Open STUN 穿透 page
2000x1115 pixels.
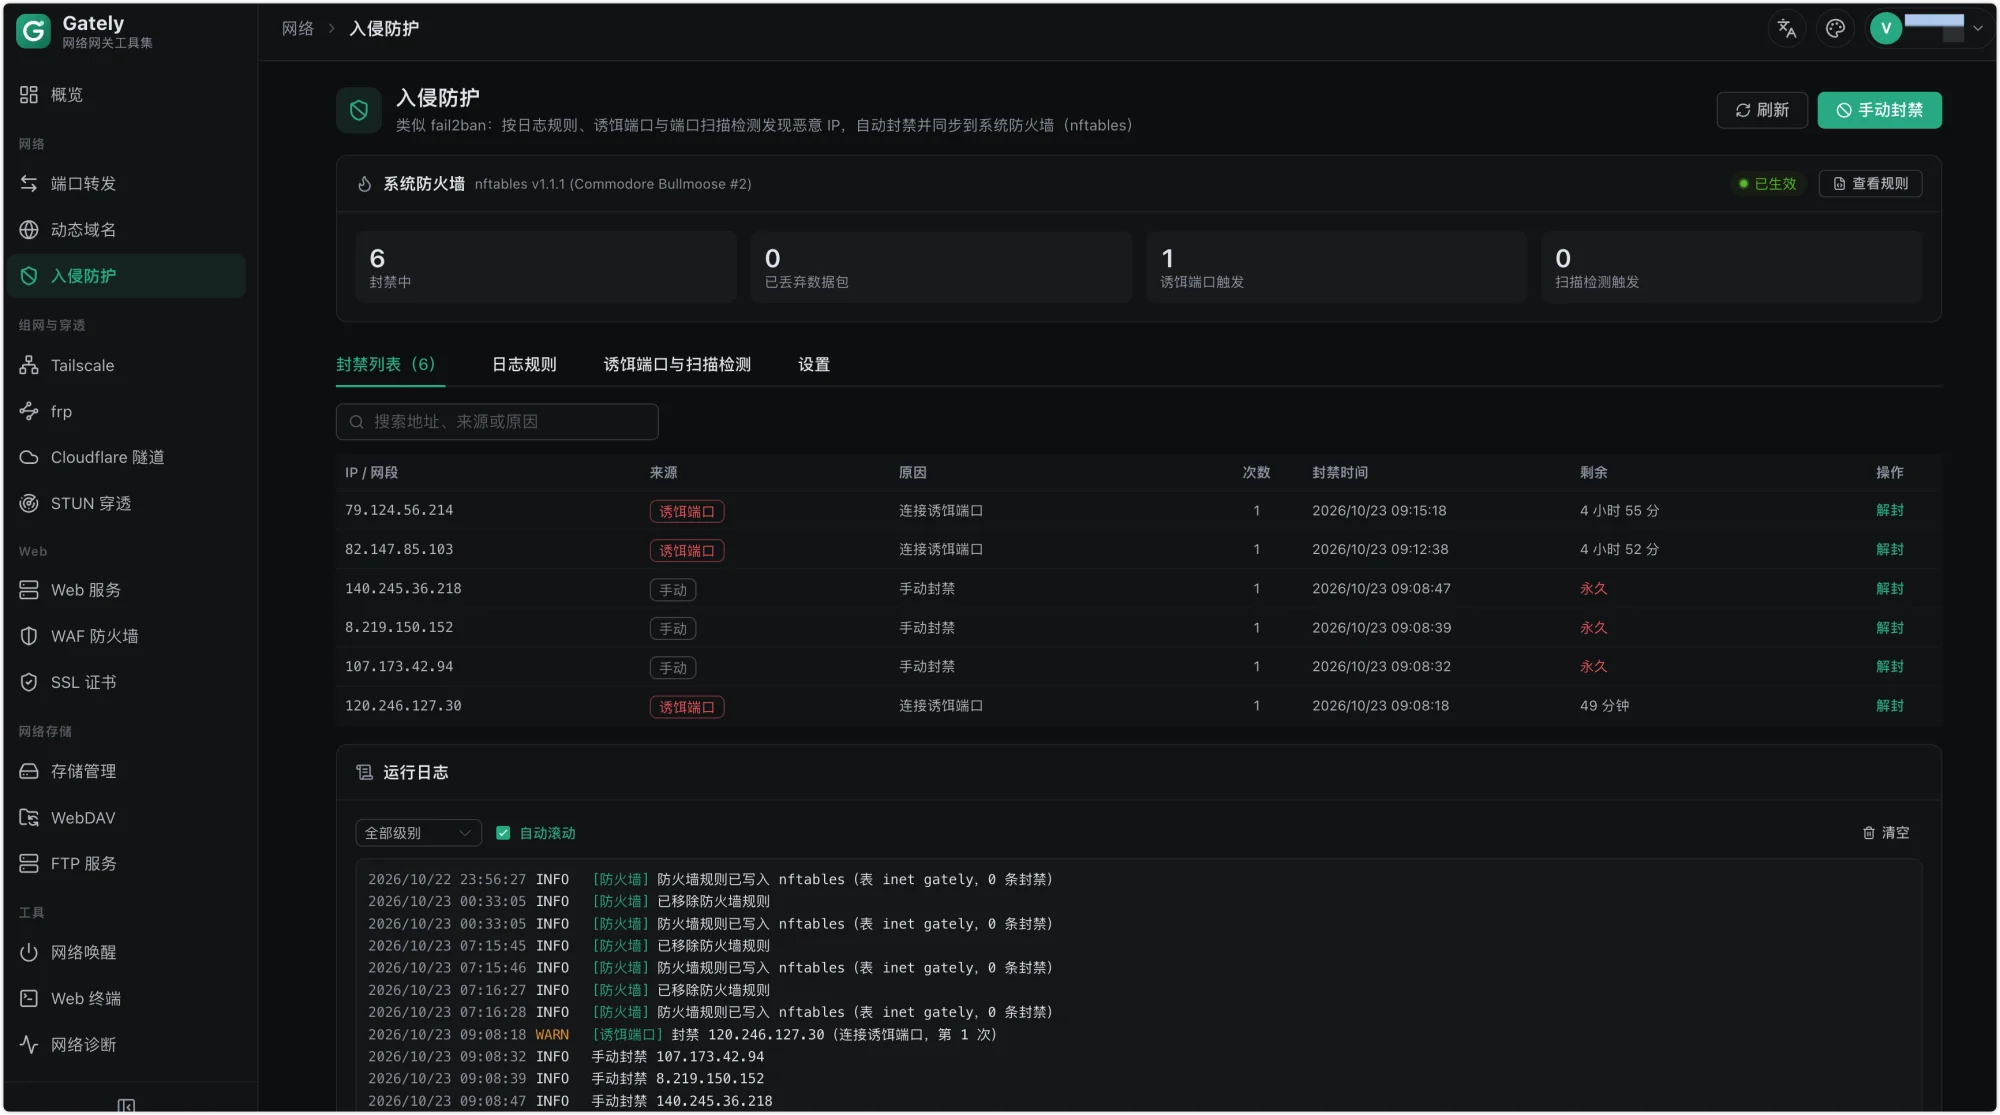coord(126,504)
